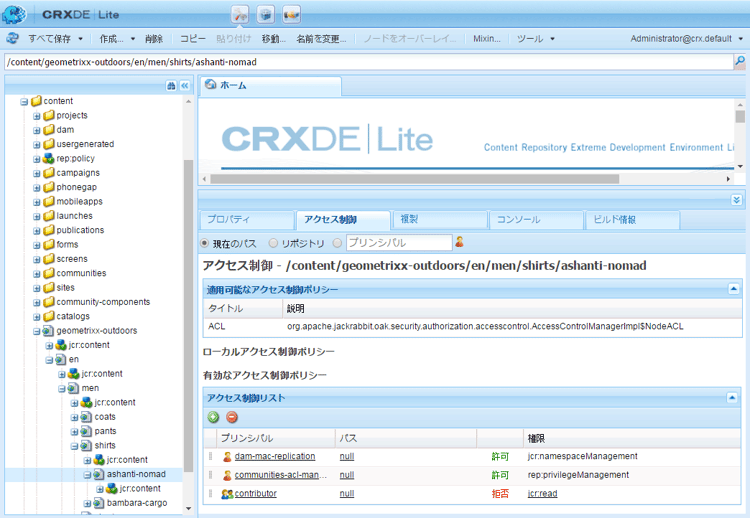Click the communities-acl-man user icon
The height and width of the screenshot is (518, 750).
(x=227, y=475)
